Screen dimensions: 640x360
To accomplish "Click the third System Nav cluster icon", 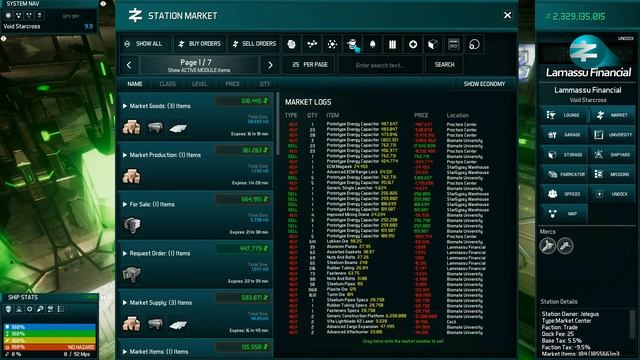I will coord(29,15).
